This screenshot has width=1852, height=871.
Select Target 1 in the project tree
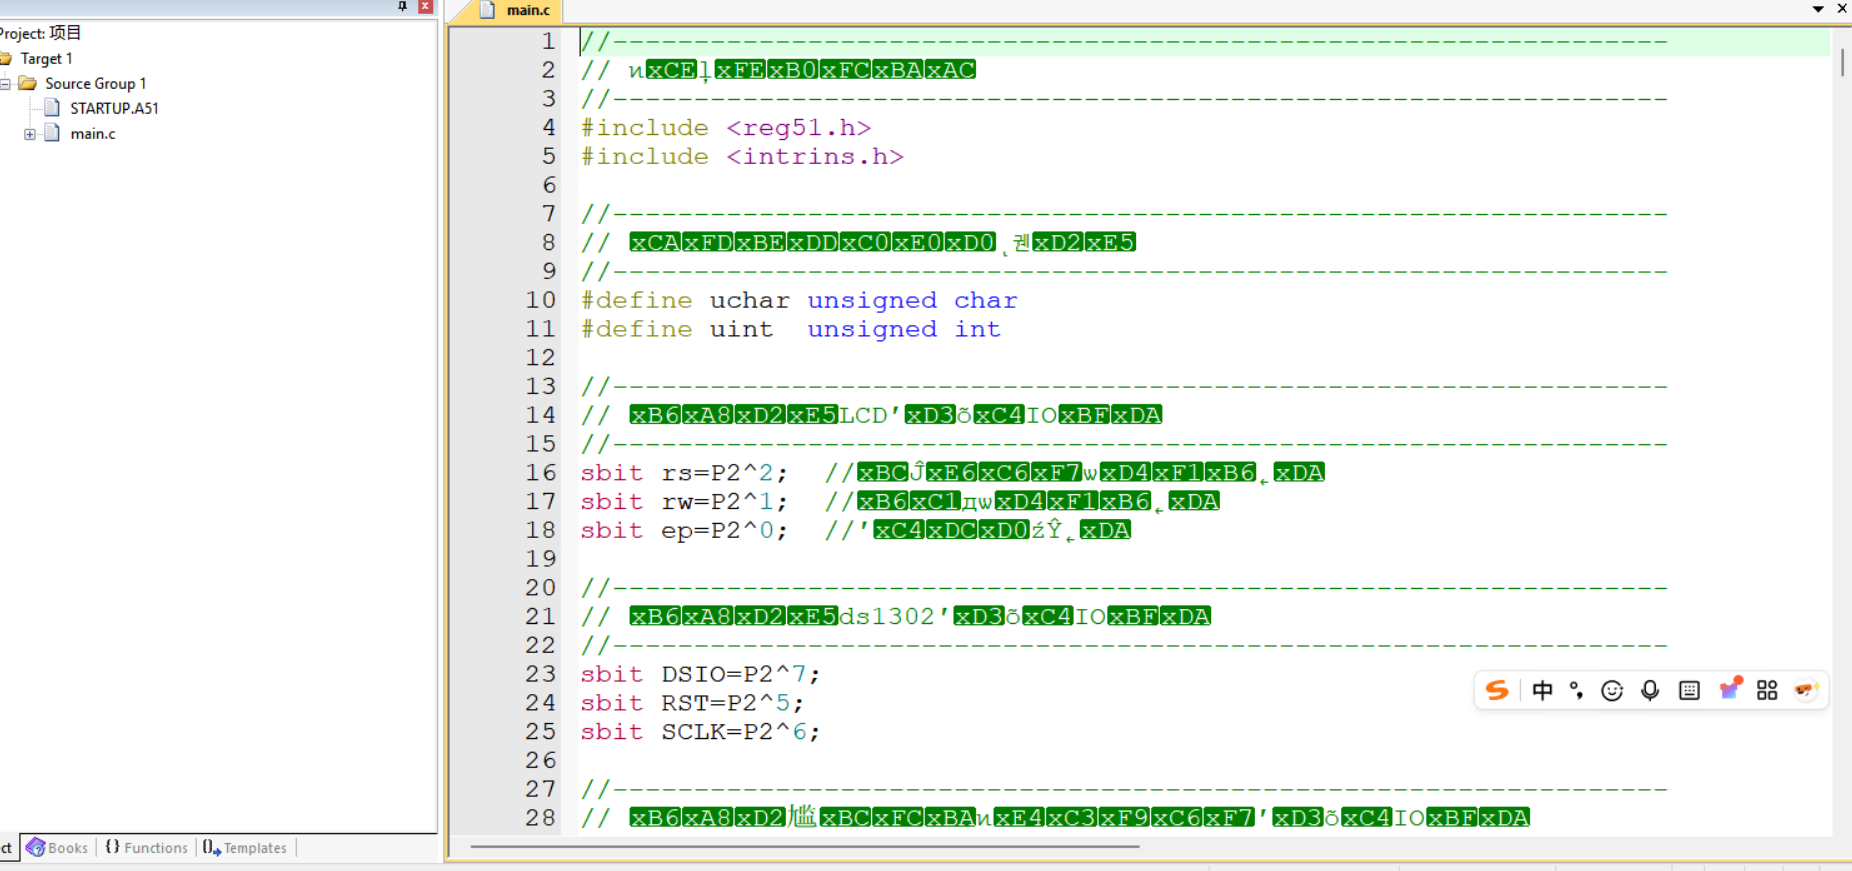[x=47, y=59]
